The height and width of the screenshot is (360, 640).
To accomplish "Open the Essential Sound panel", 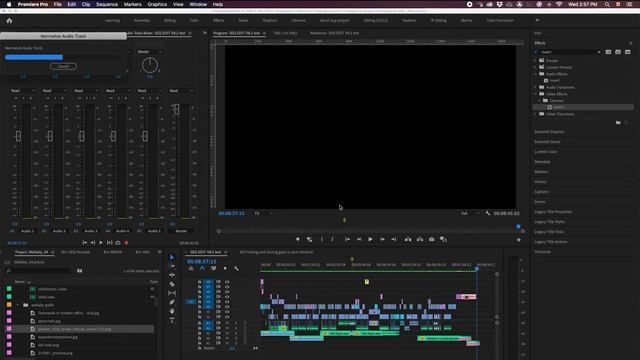I will coord(547,142).
